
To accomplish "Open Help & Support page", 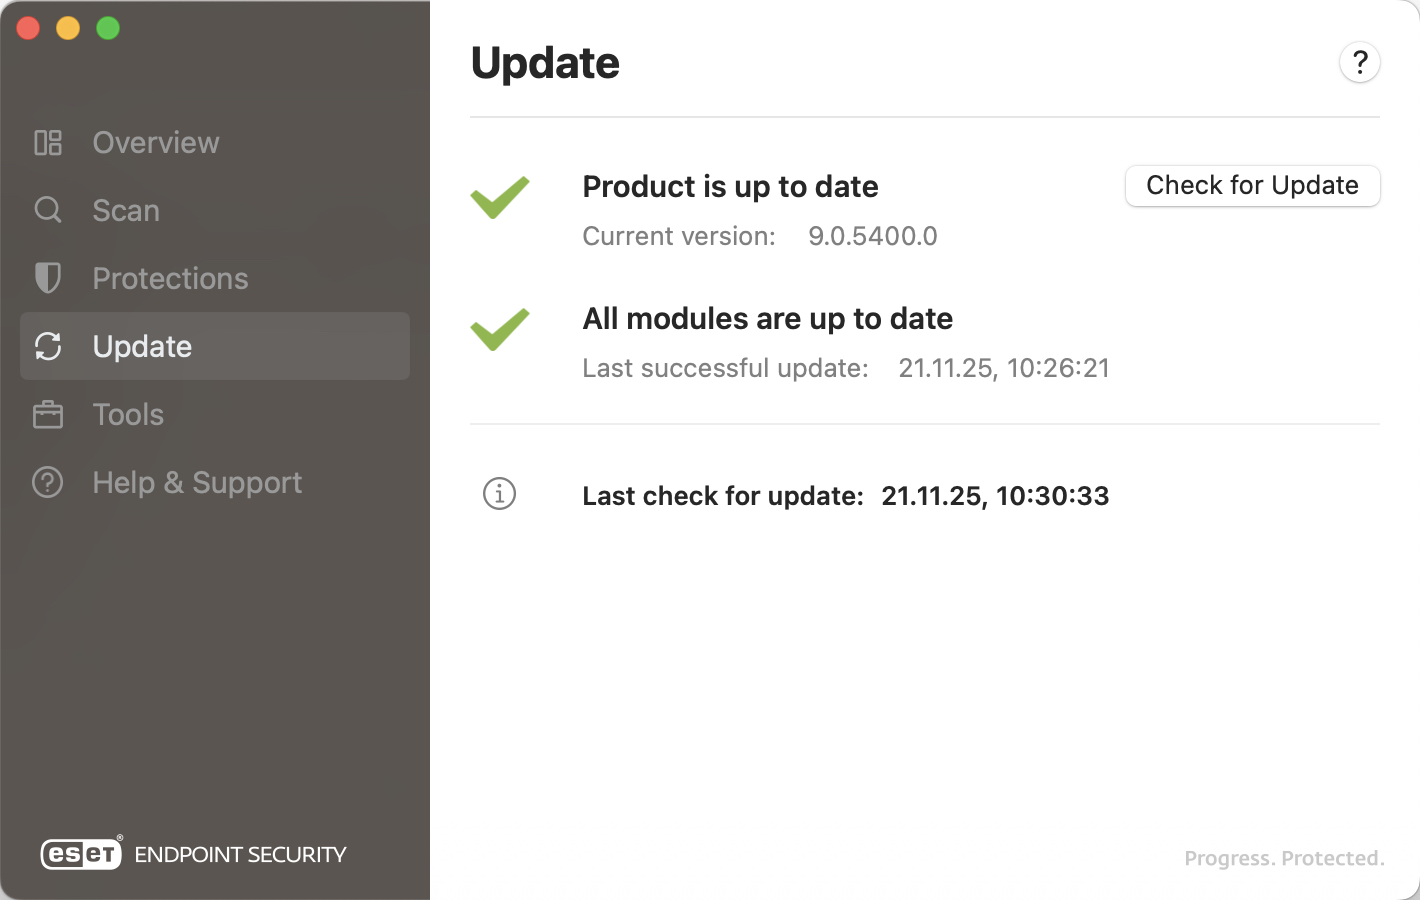I will point(197,482).
